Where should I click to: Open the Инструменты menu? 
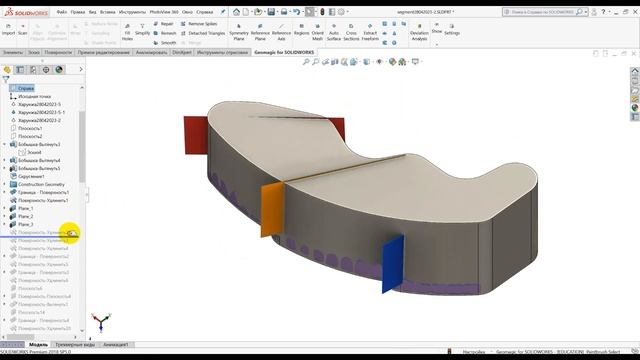point(132,12)
